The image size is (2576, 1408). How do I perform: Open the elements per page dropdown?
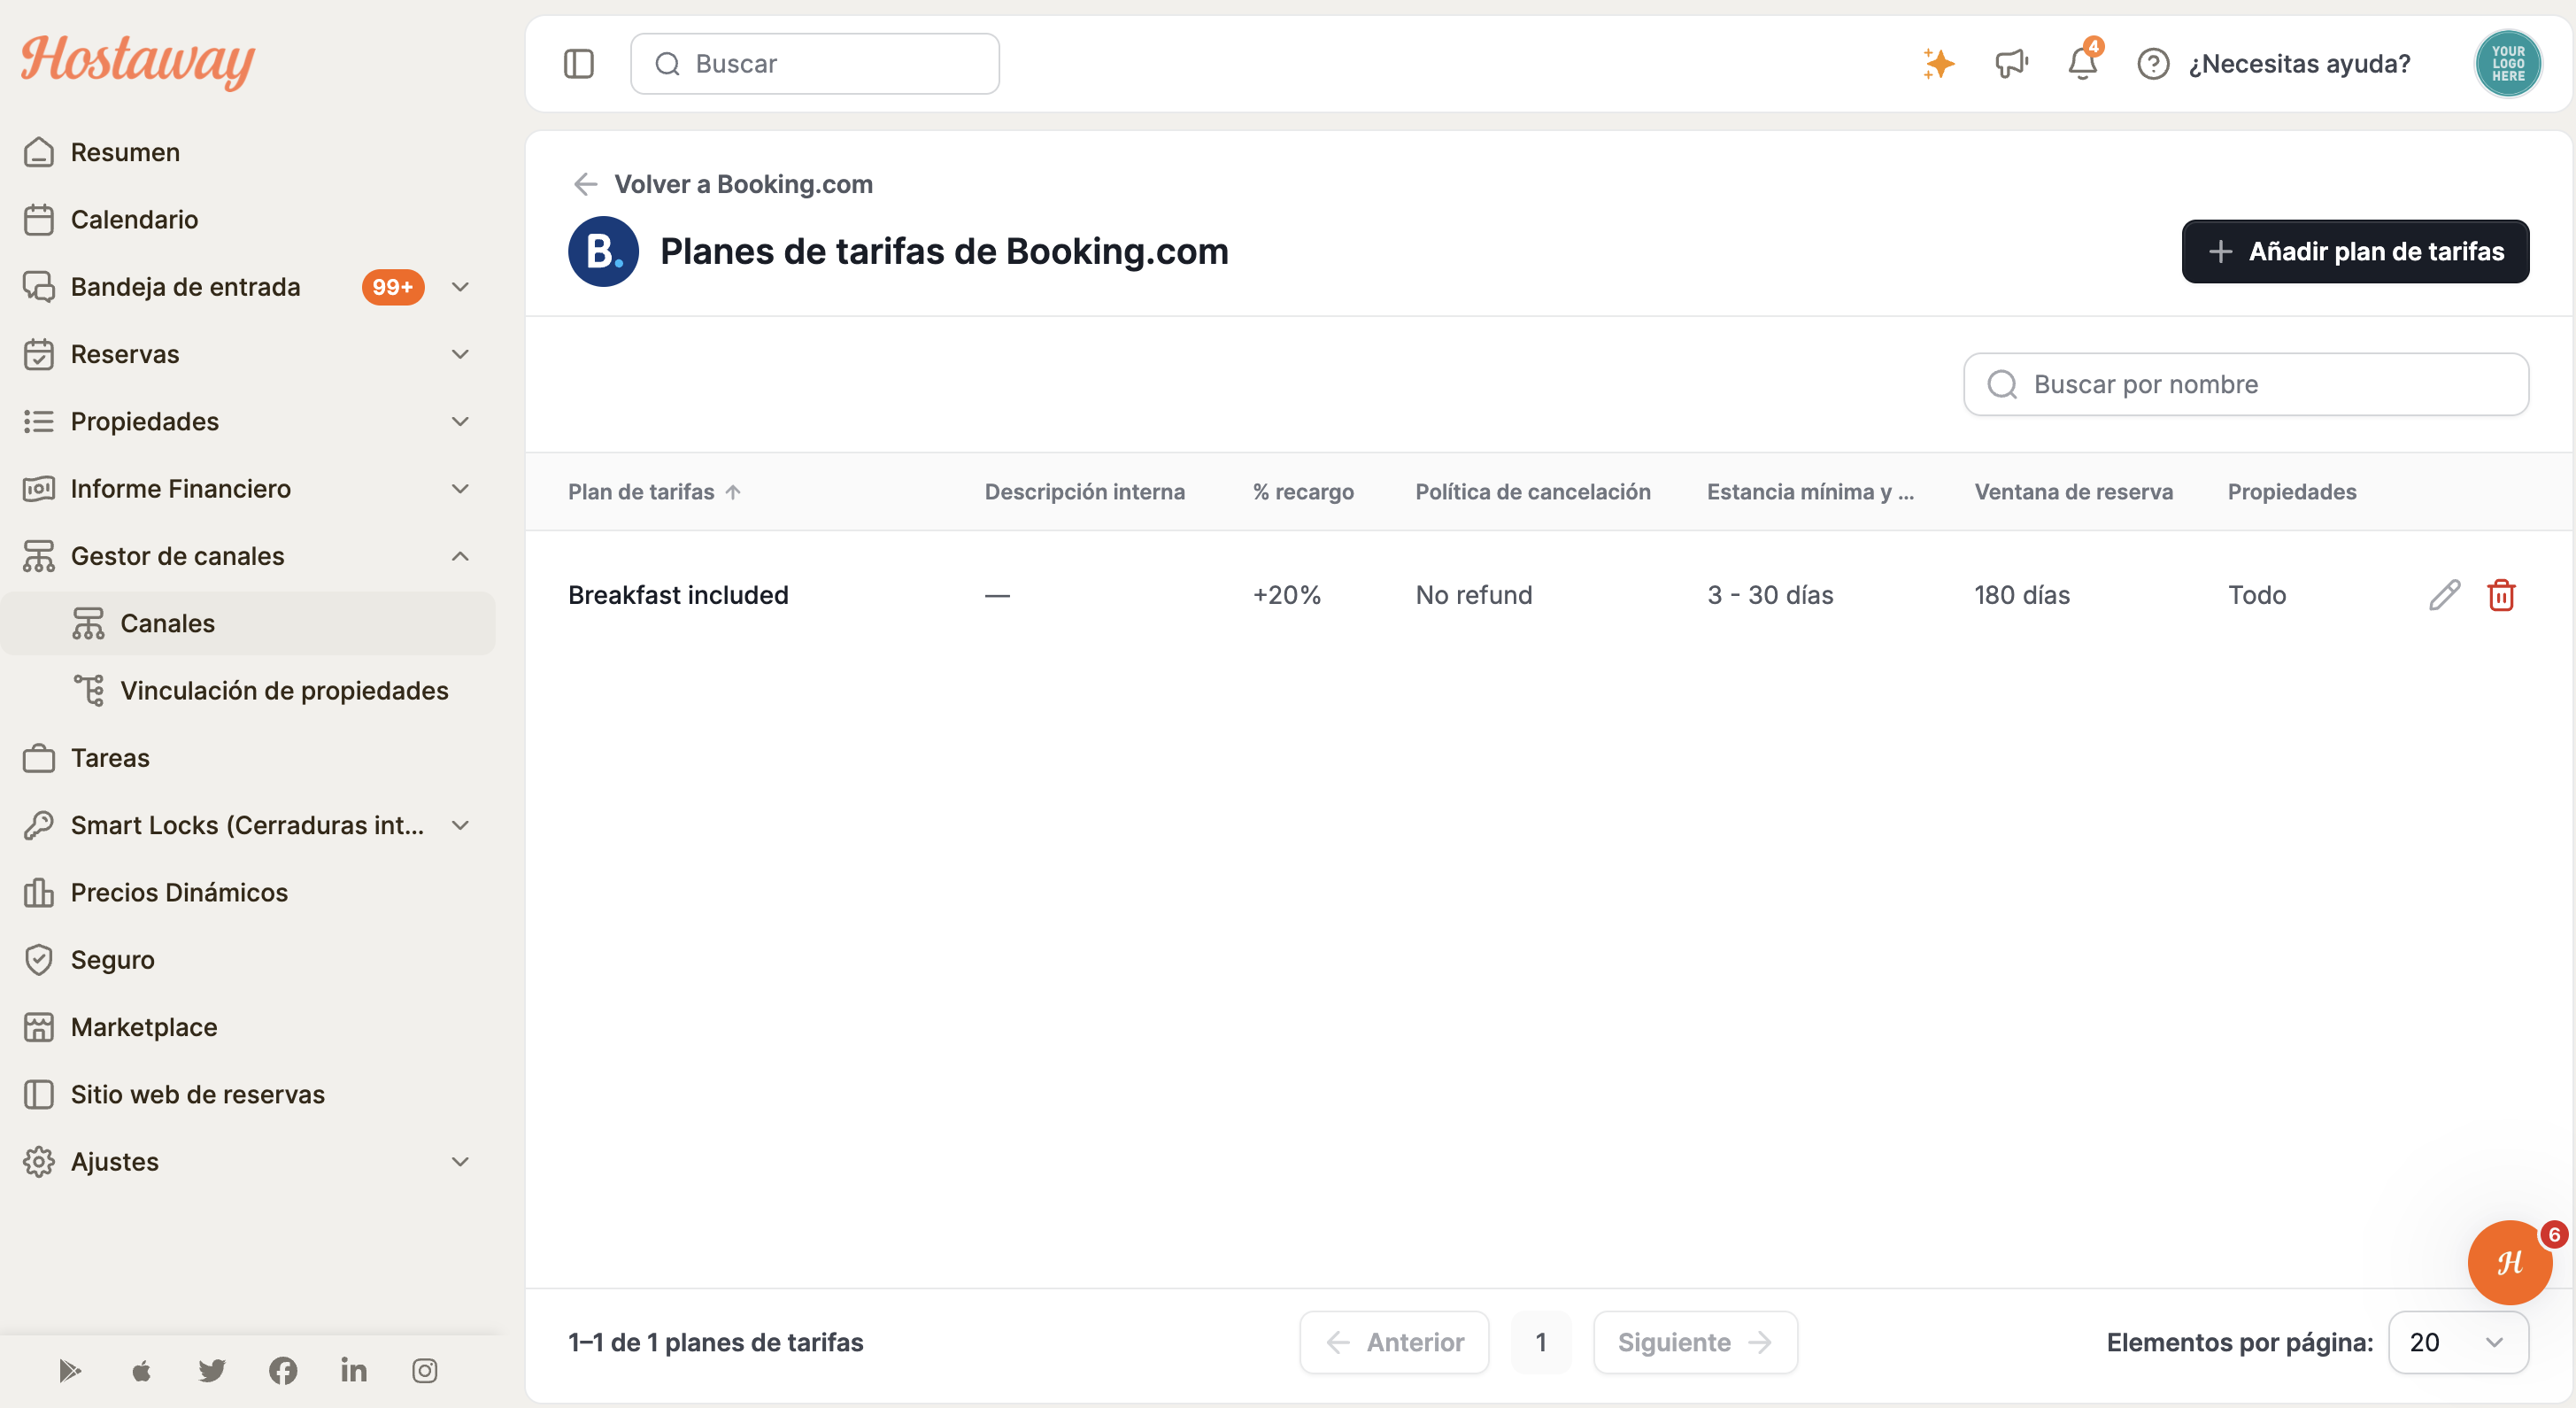coord(2458,1342)
